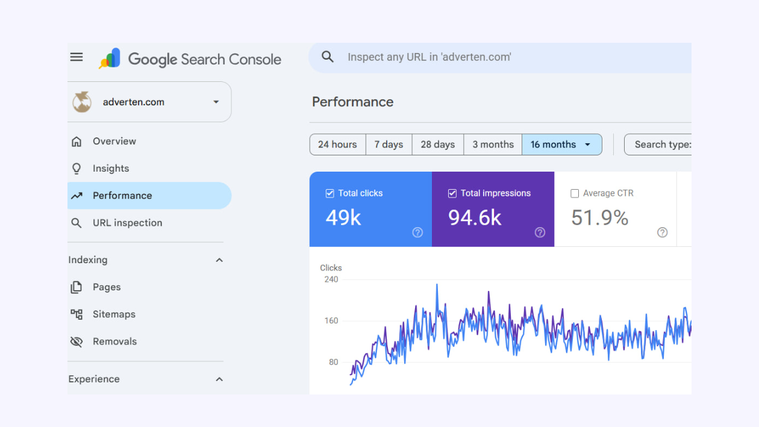Enable the Average CTR checkbox
Viewport: 759px width, 427px height.
[575, 193]
